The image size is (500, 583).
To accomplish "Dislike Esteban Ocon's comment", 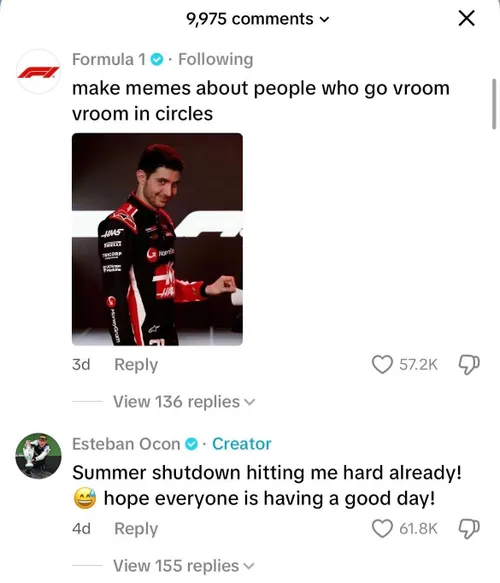I will pos(469,529).
